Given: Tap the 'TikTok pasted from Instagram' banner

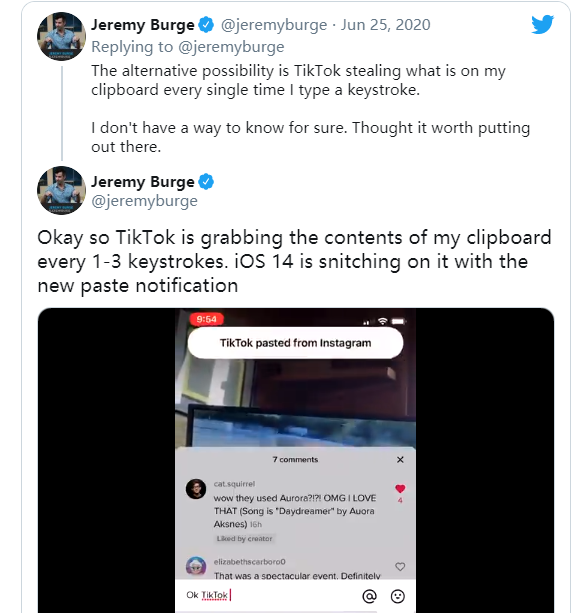Looking at the screenshot, I should pyautogui.click(x=295, y=343).
